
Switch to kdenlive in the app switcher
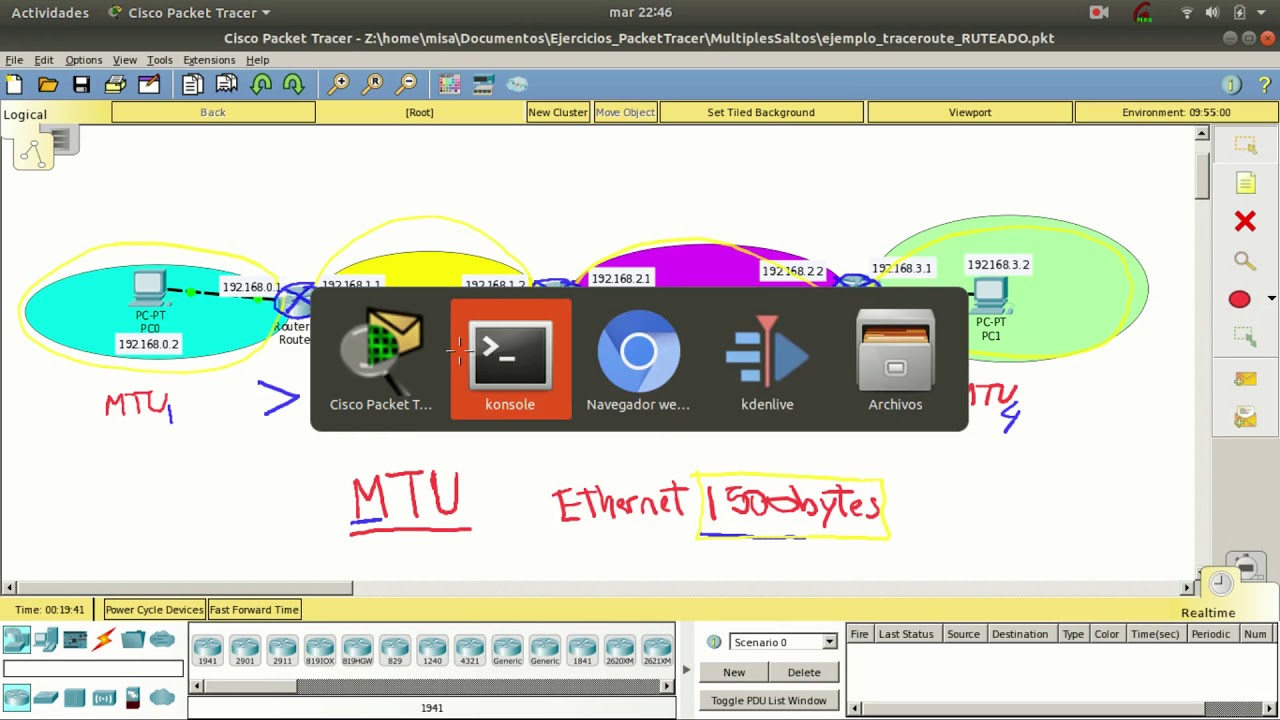click(767, 360)
